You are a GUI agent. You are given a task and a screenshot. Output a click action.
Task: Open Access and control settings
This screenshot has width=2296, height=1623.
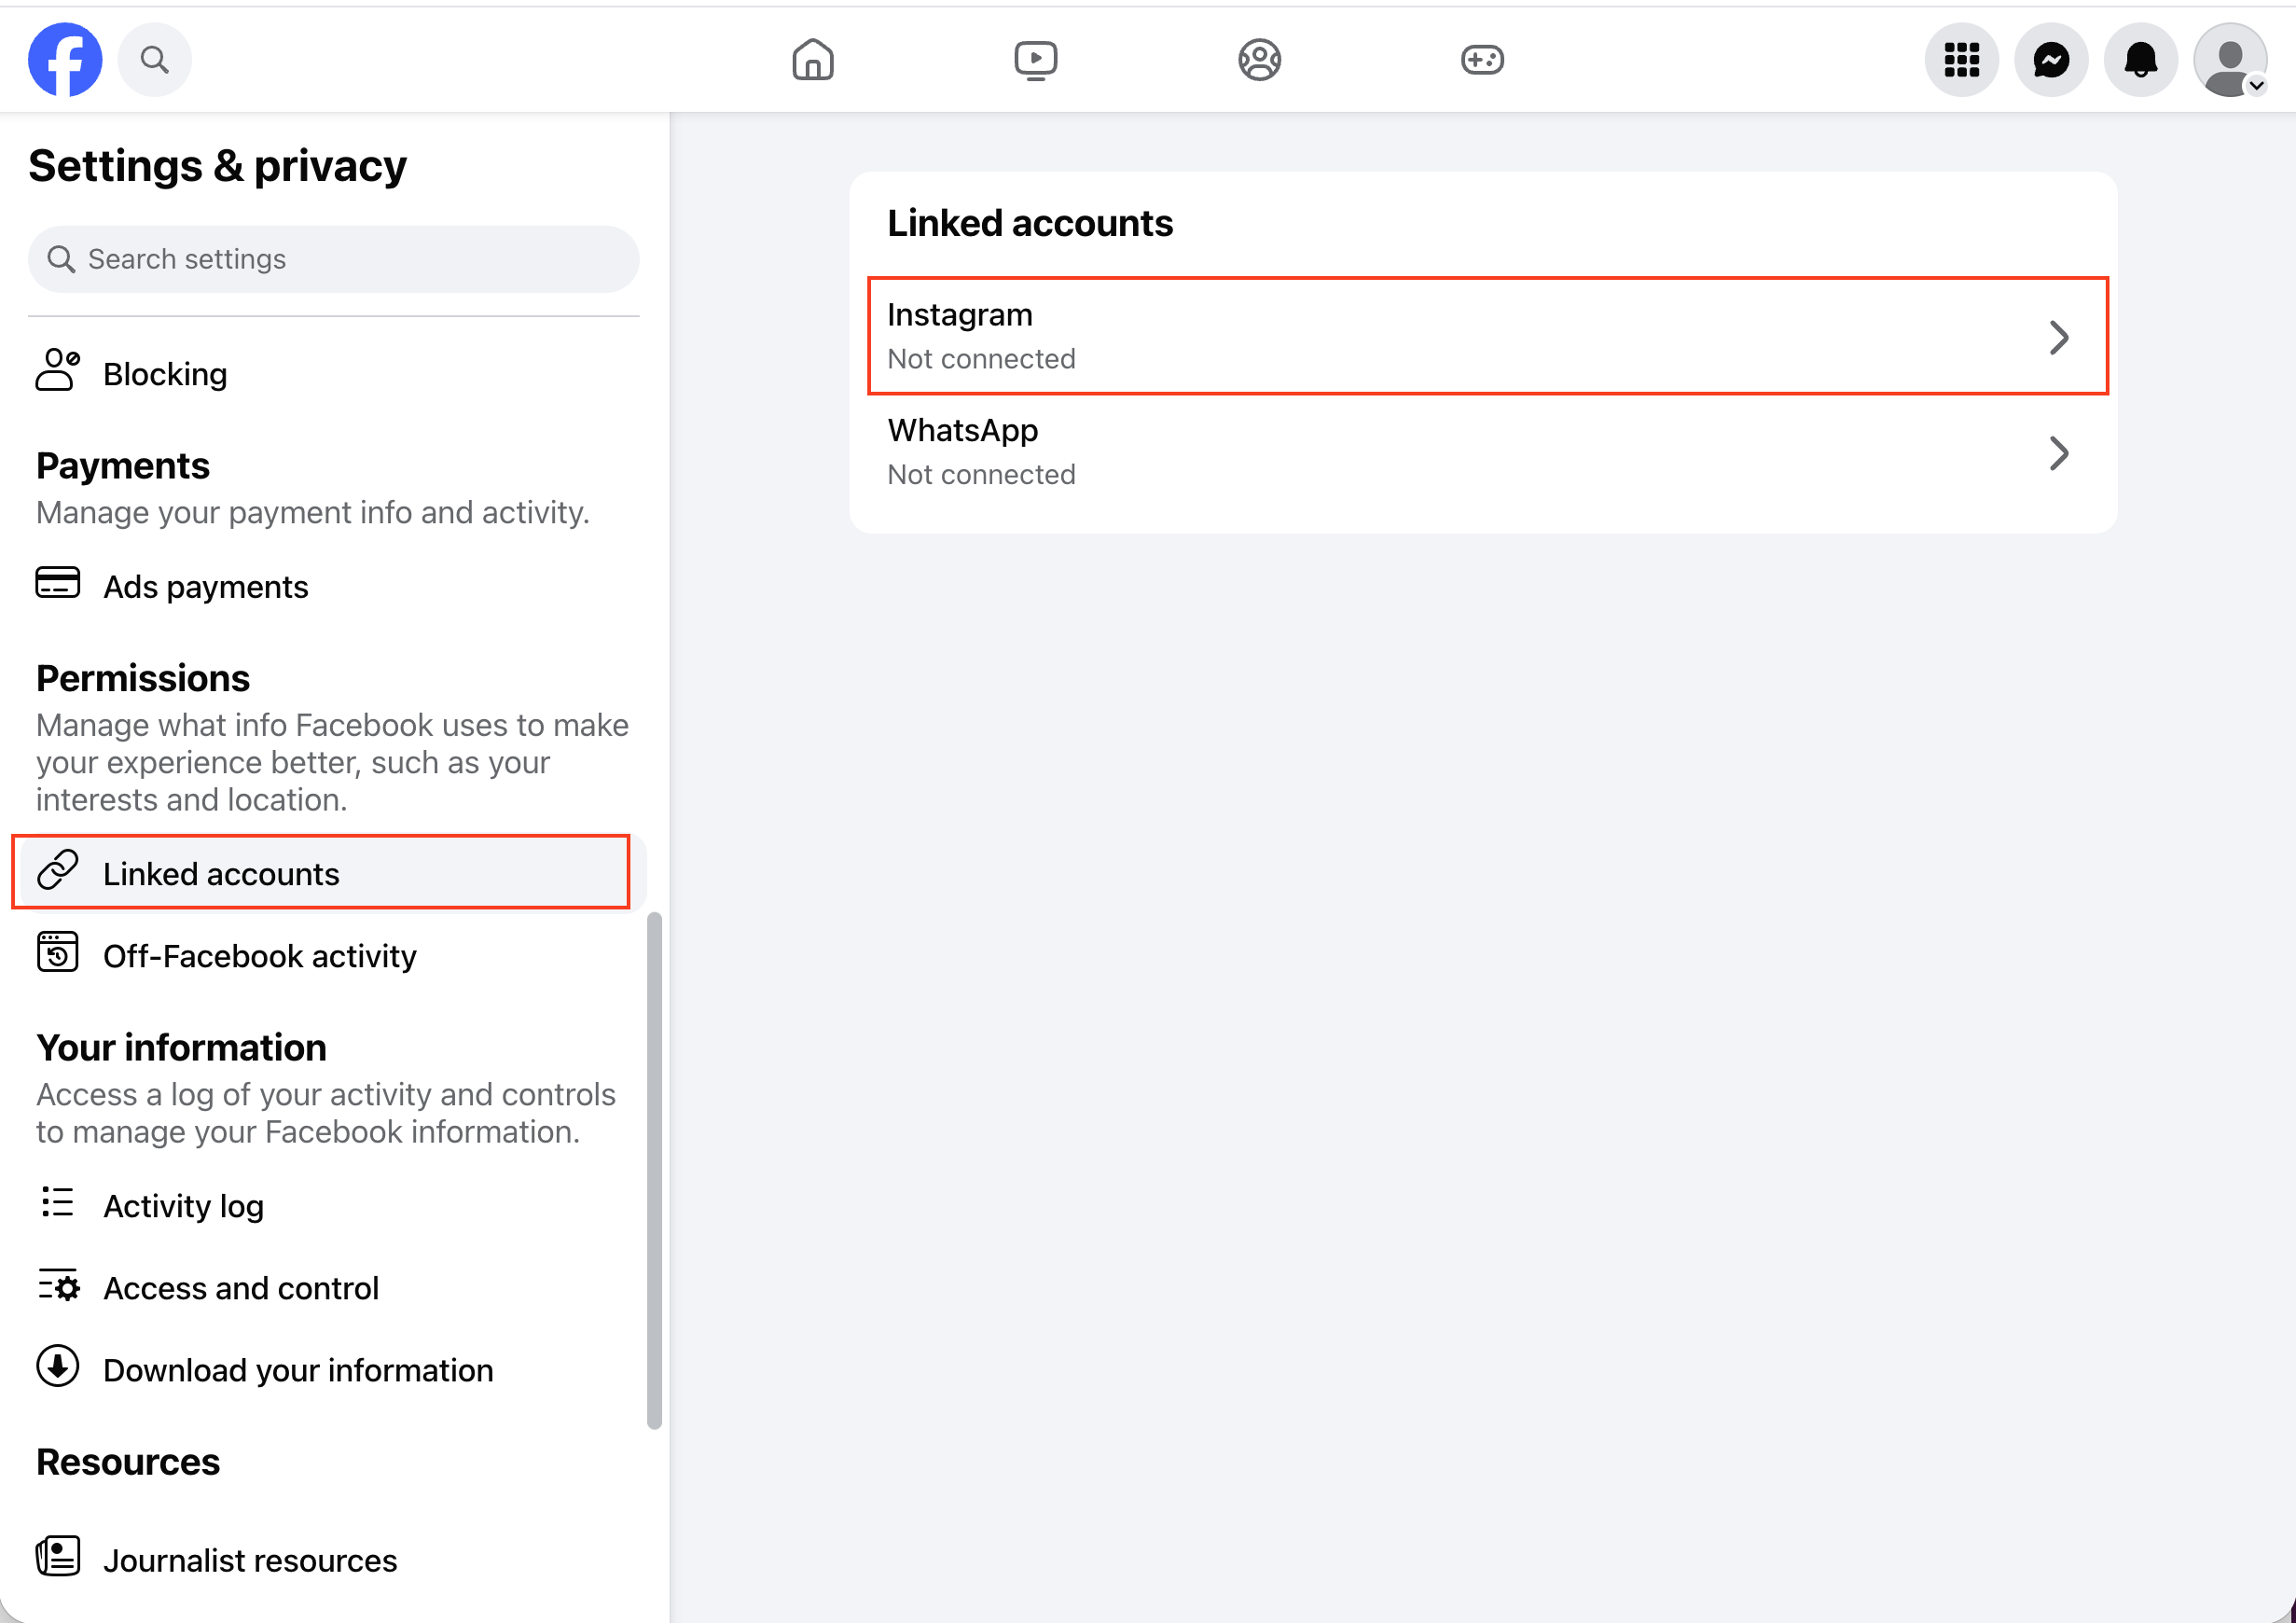pyautogui.click(x=334, y=1288)
